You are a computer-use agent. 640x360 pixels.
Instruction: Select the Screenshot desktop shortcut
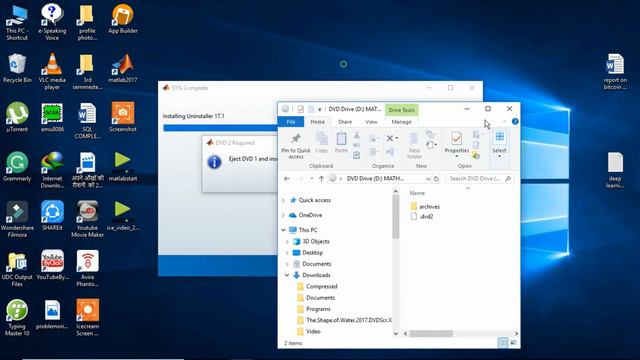[x=122, y=118]
